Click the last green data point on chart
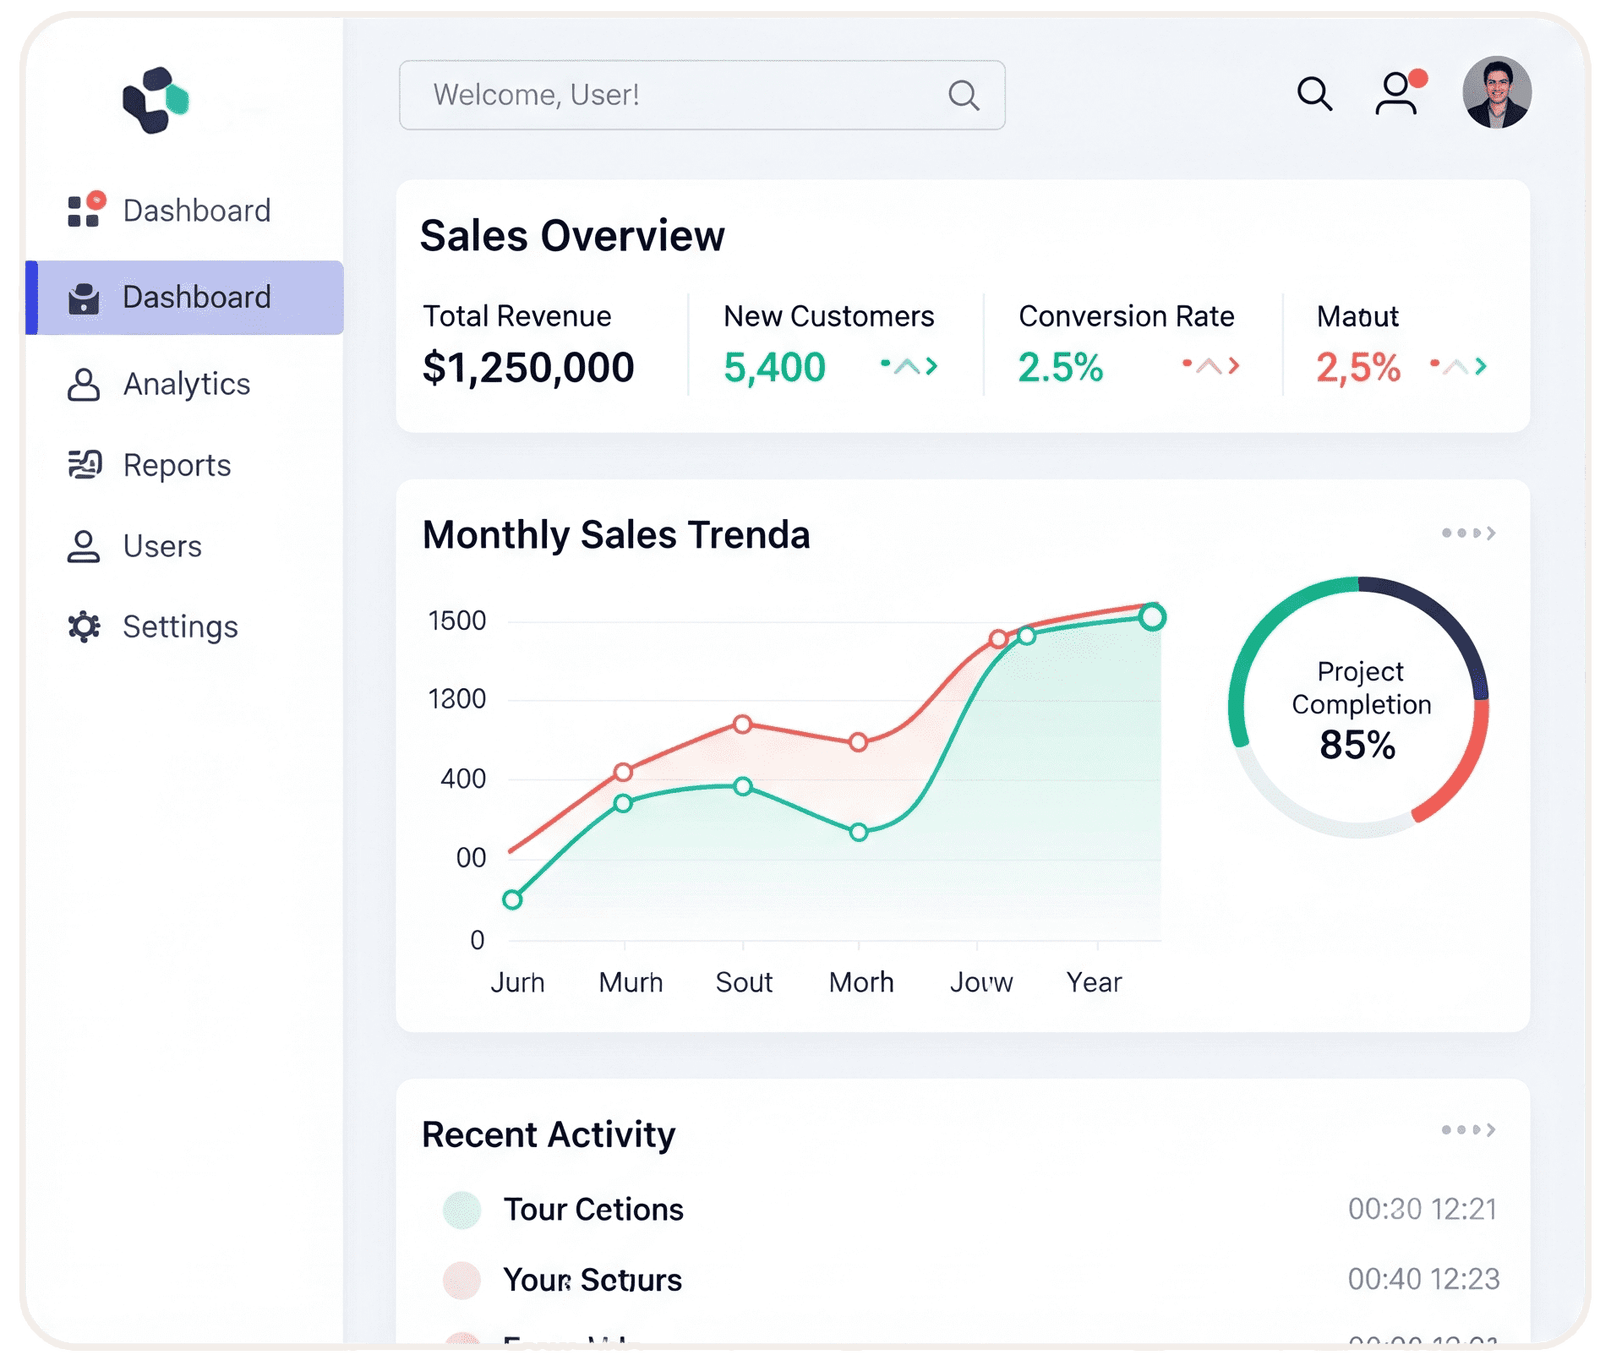Image resolution: width=1600 pixels, height=1367 pixels. [x=1152, y=617]
